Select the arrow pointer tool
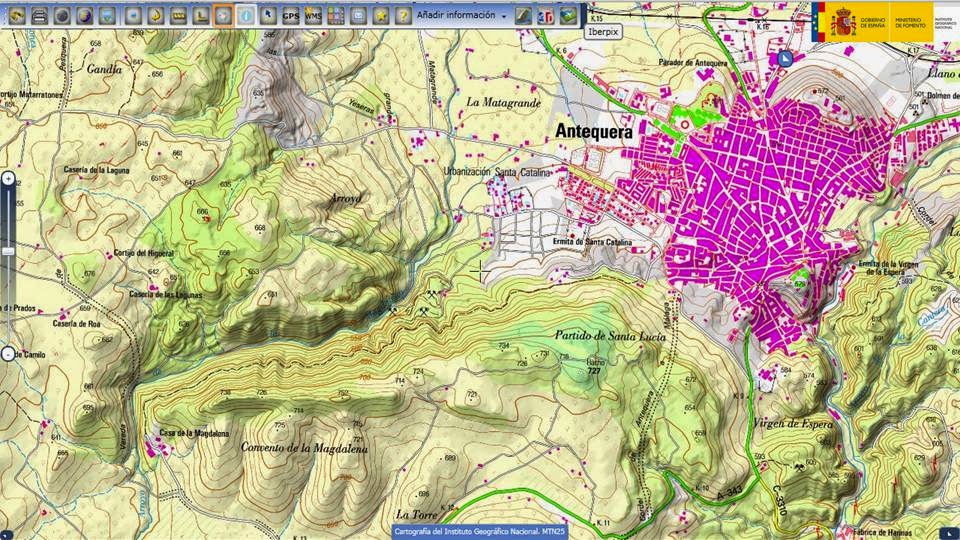Screen dimensions: 960x540 point(268,16)
